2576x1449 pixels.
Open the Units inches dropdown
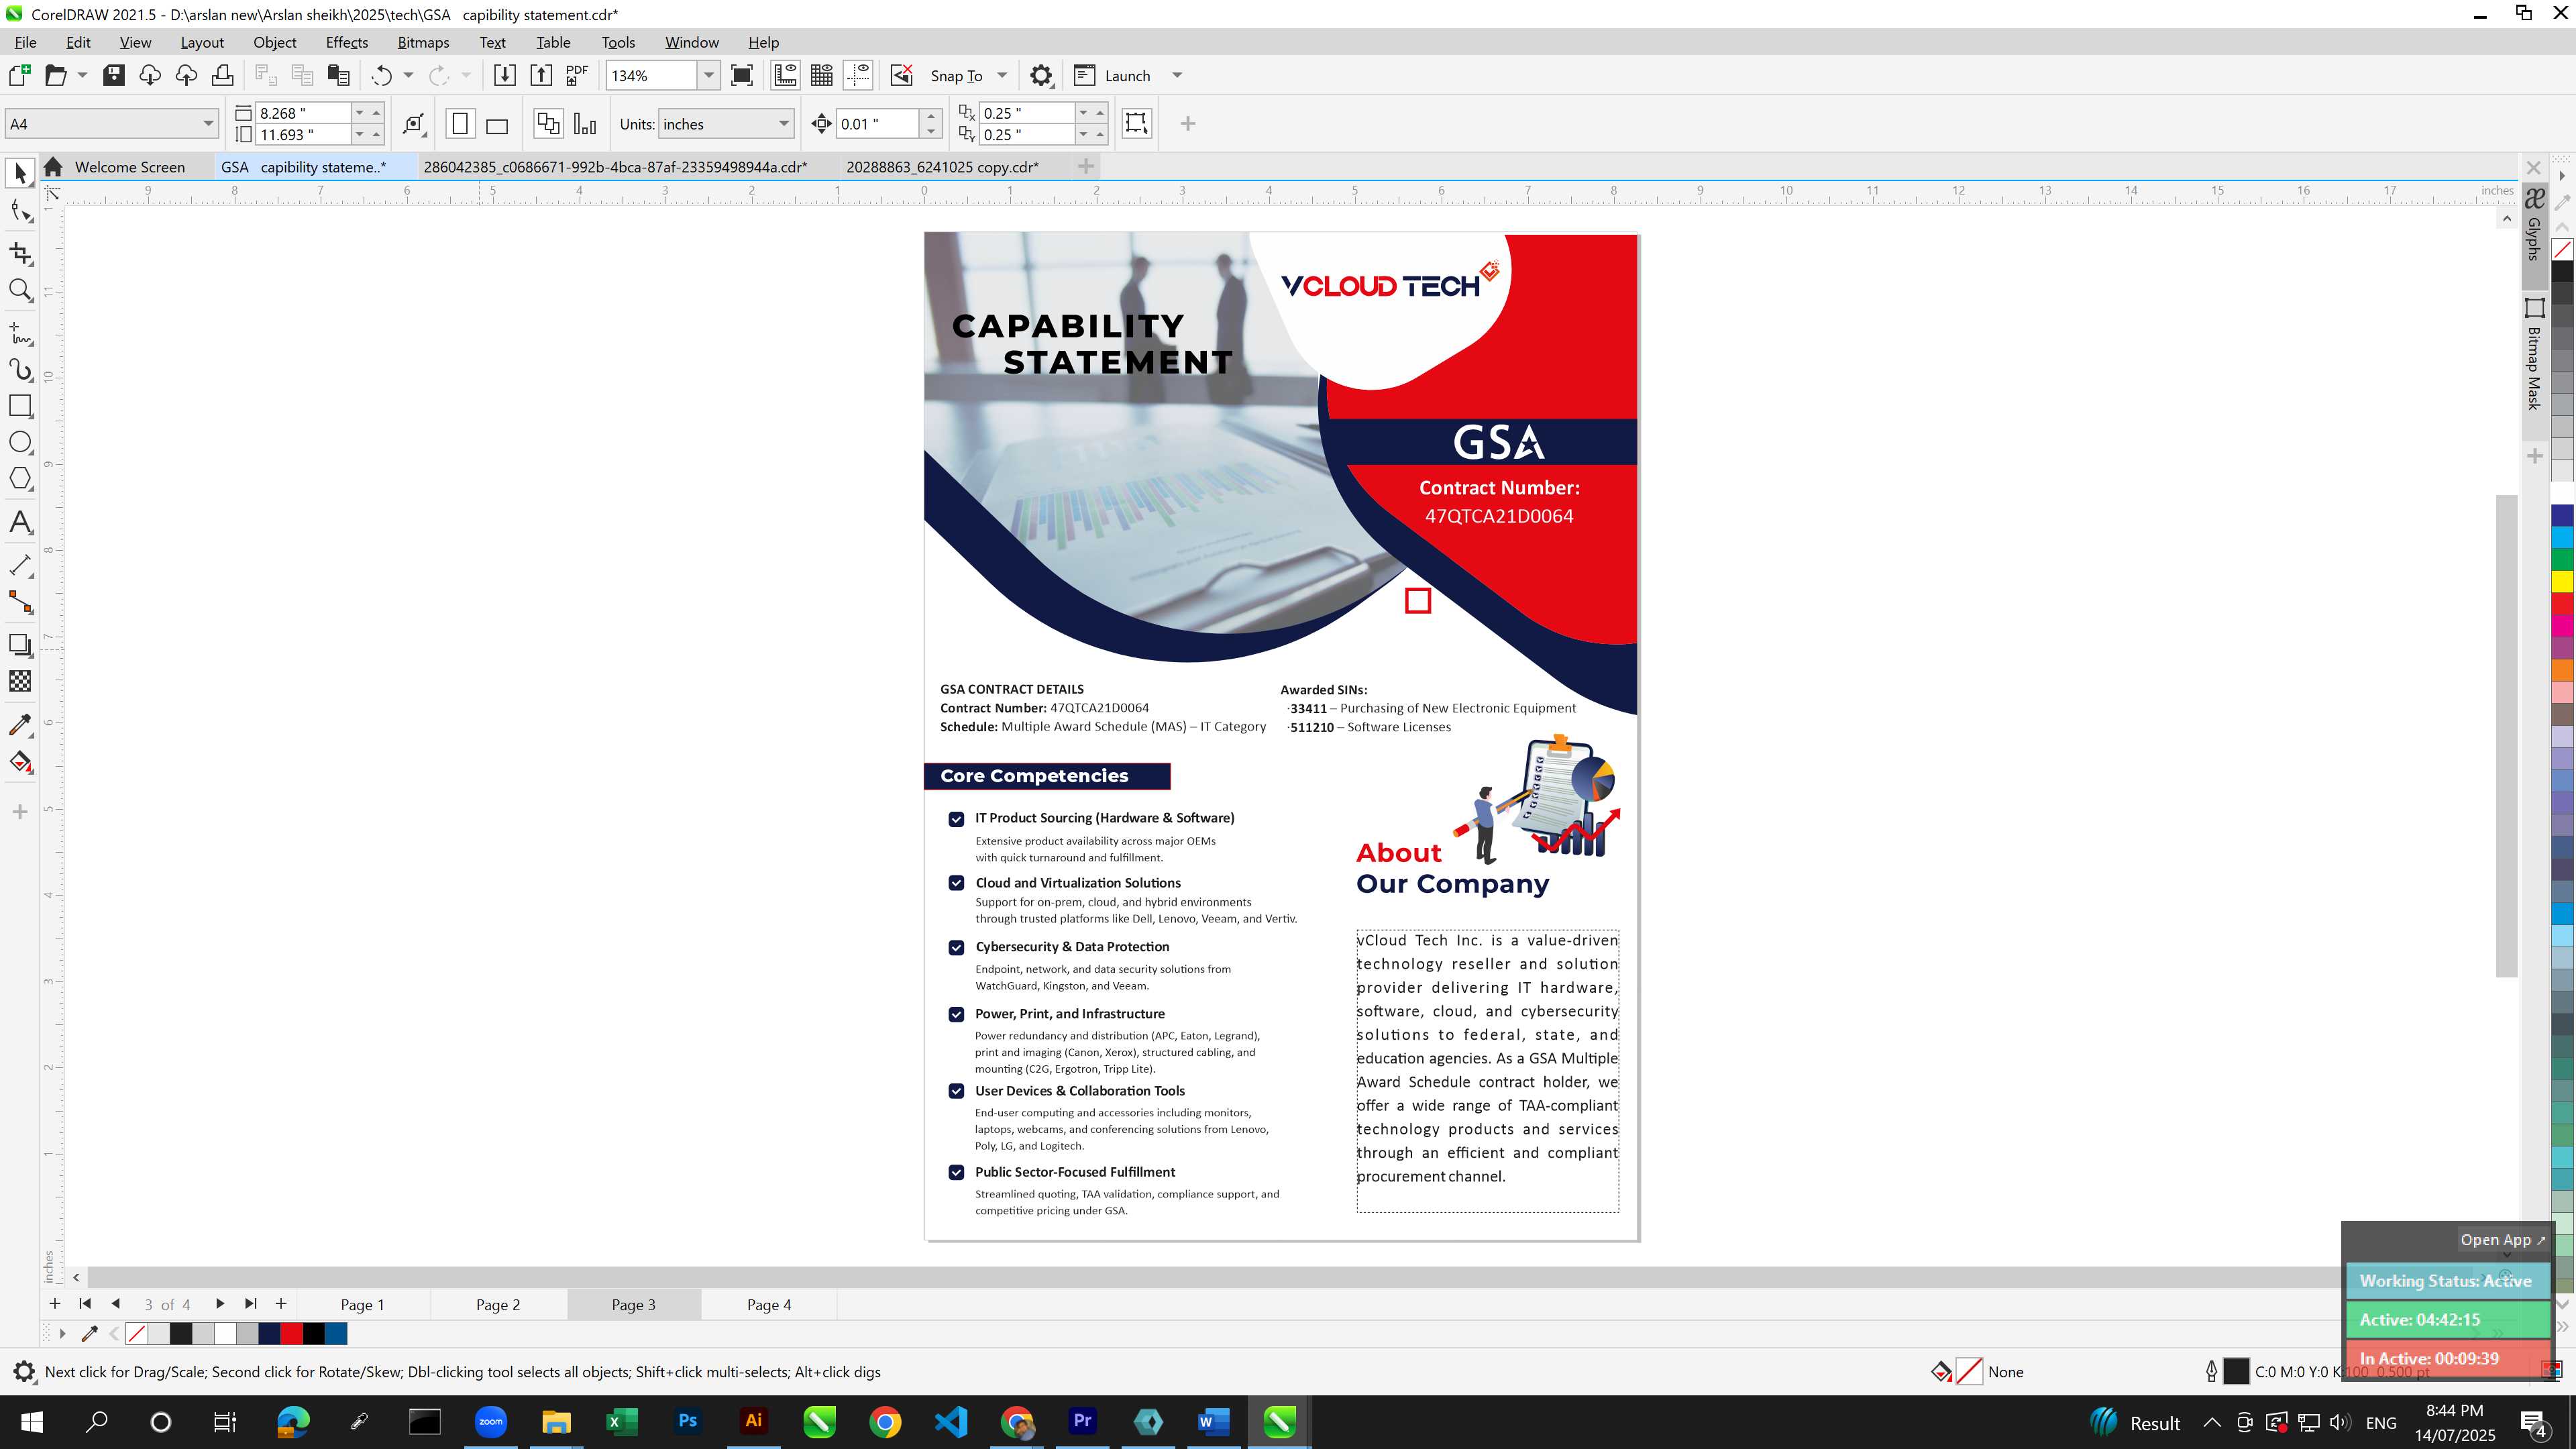(x=784, y=124)
